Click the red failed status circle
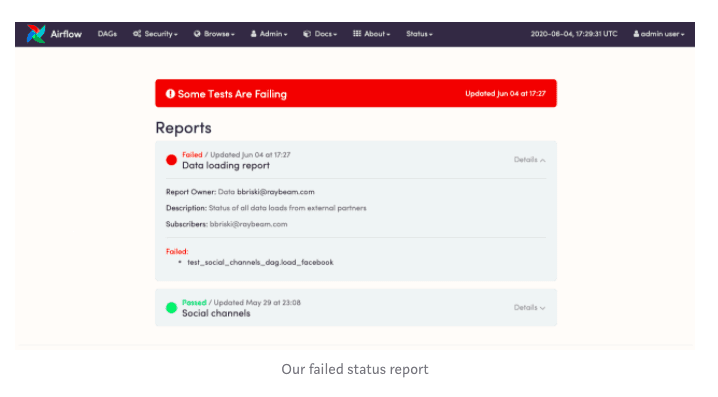 171,160
